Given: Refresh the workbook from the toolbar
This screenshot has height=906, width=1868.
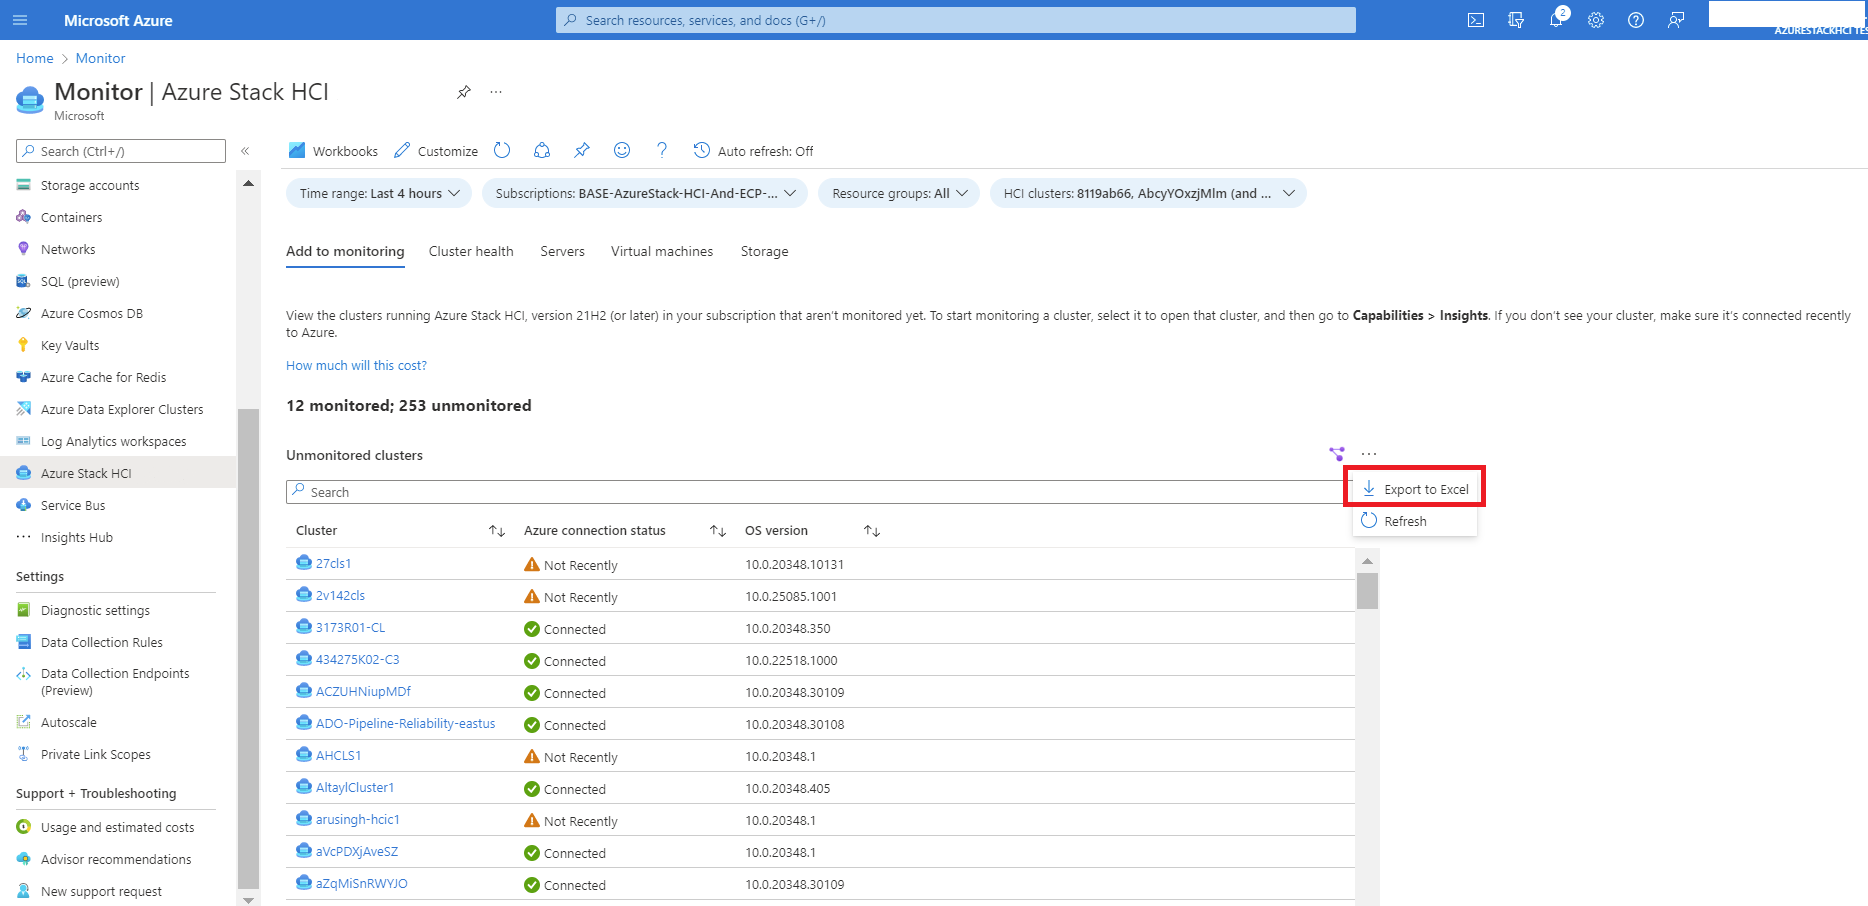Looking at the screenshot, I should click(x=502, y=150).
